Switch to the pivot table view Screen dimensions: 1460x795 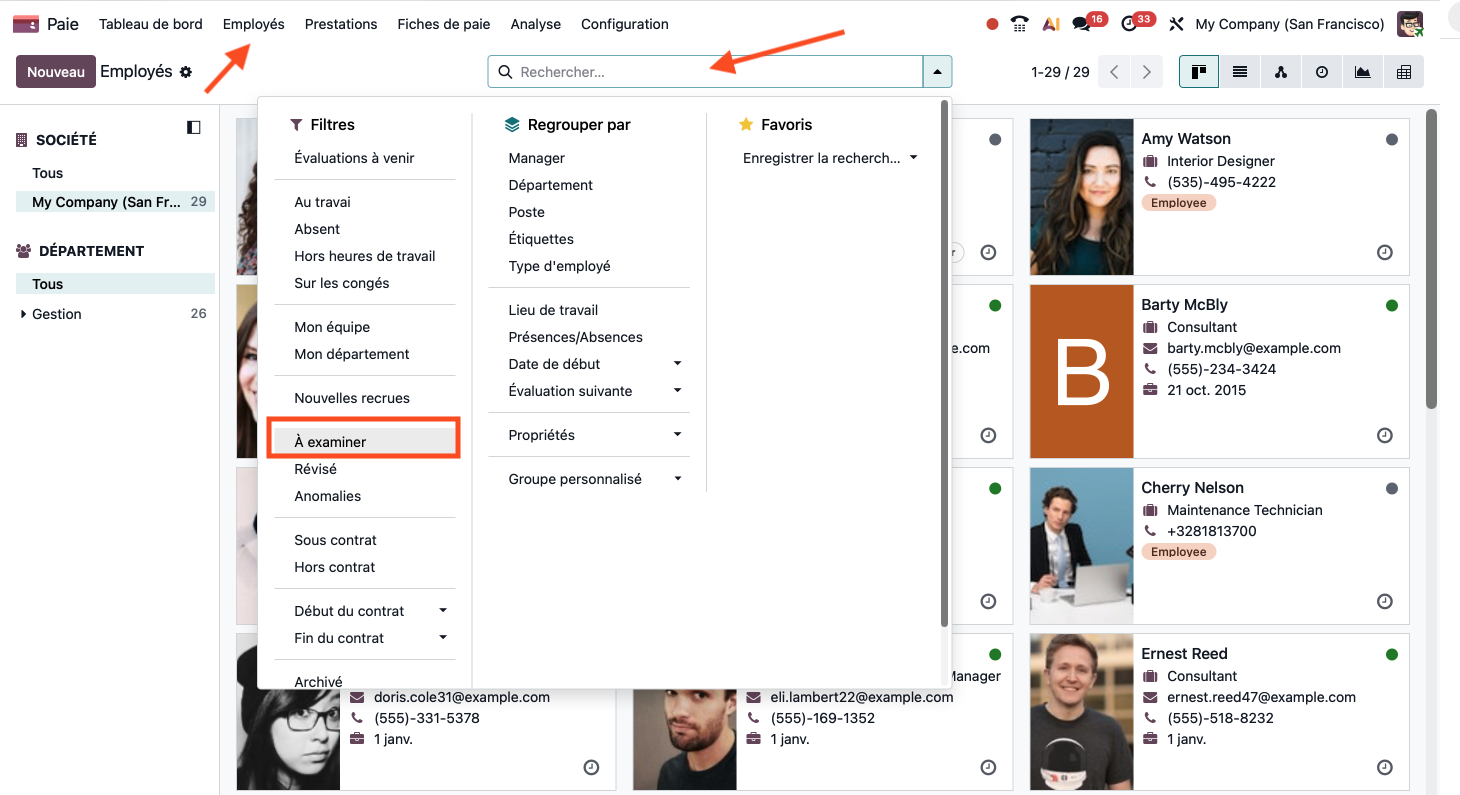coord(1403,72)
